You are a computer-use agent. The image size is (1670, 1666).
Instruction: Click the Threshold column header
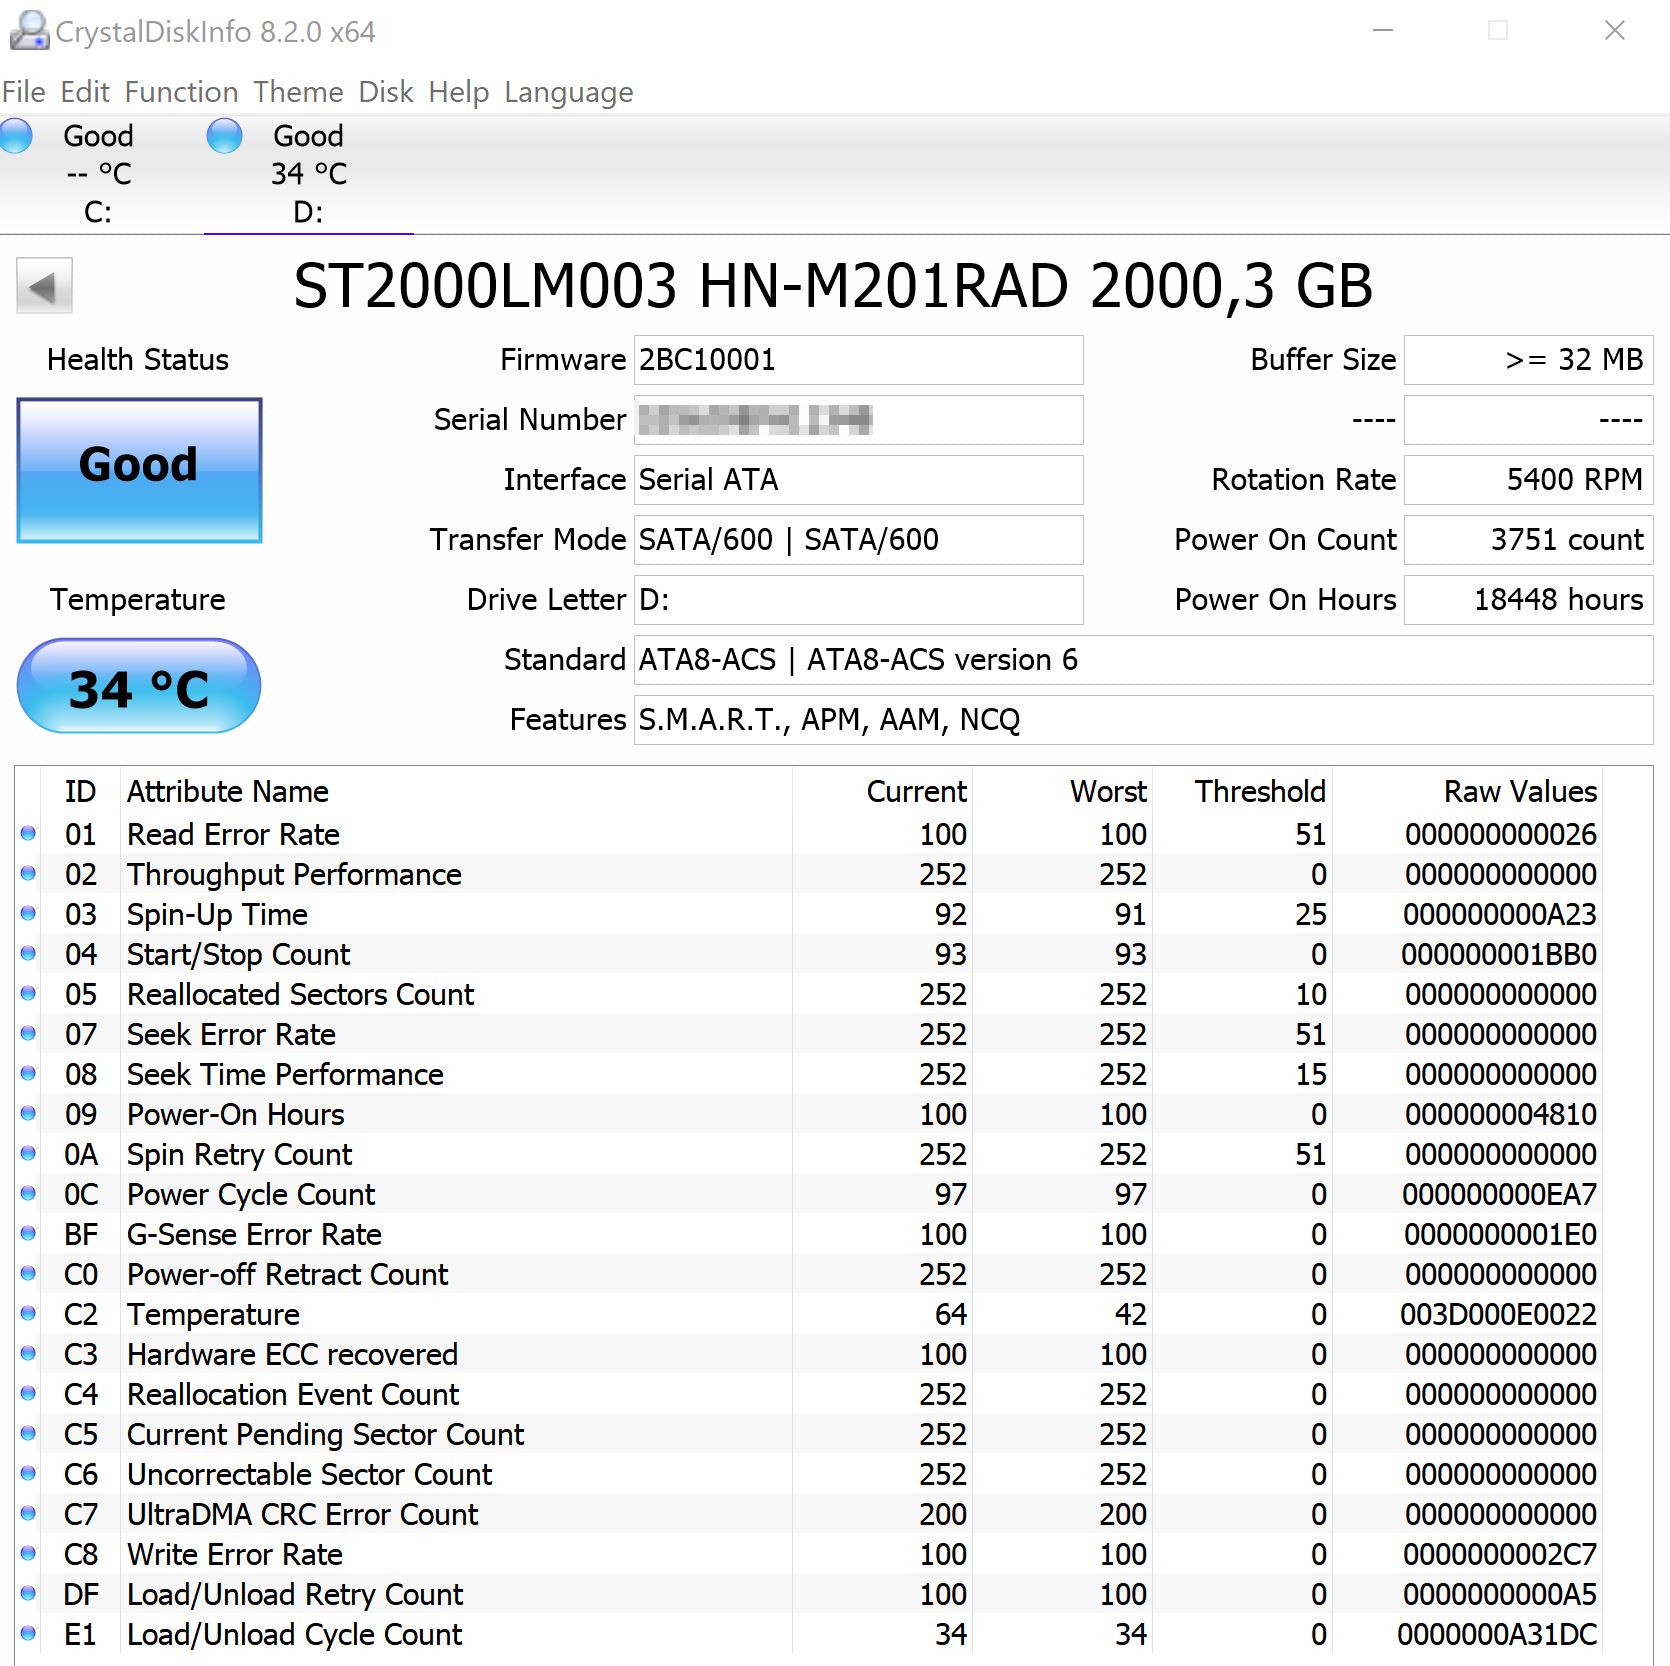pyautogui.click(x=1260, y=792)
